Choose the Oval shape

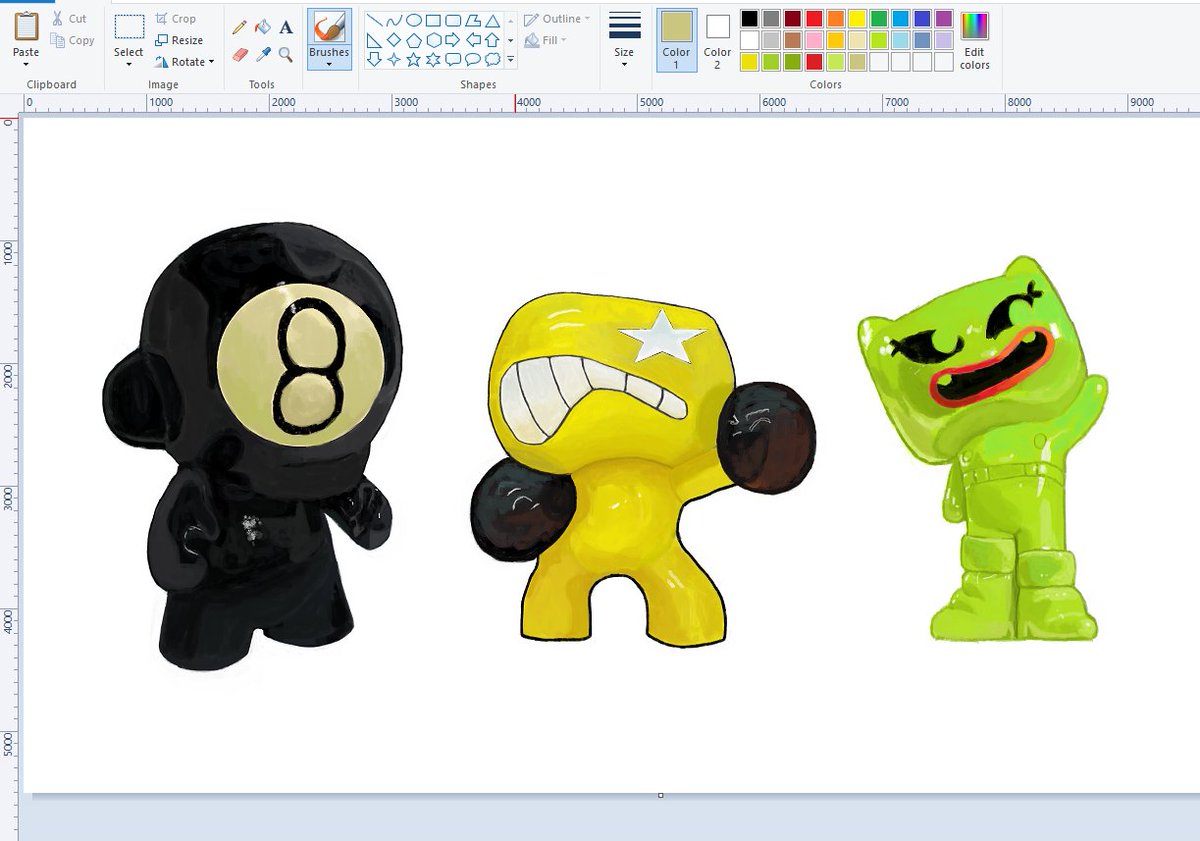tap(413, 20)
